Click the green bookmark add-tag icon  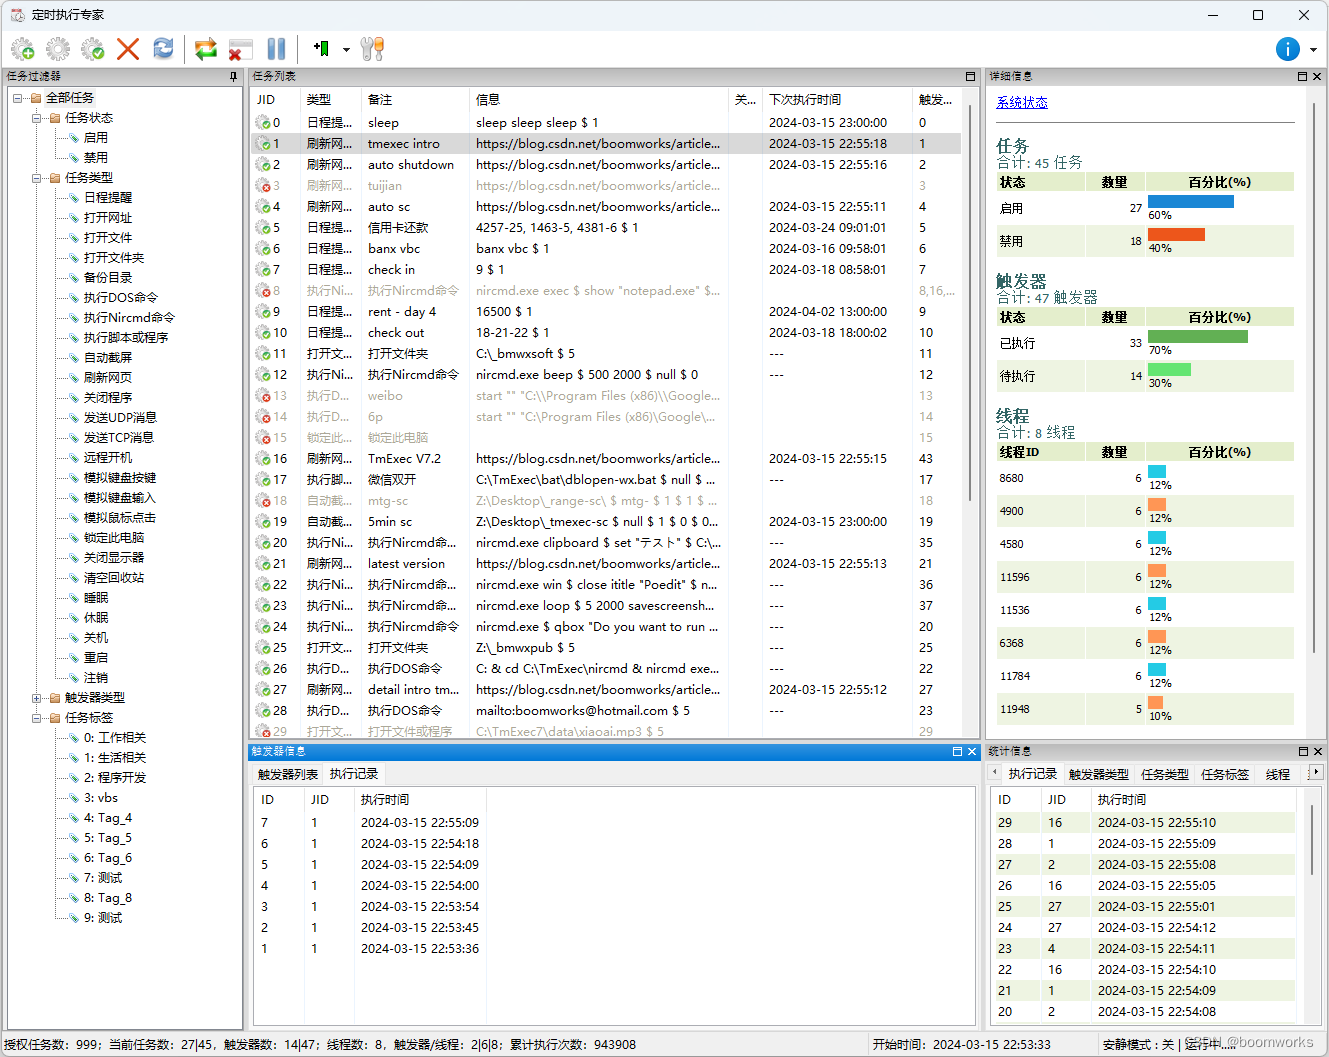(322, 48)
